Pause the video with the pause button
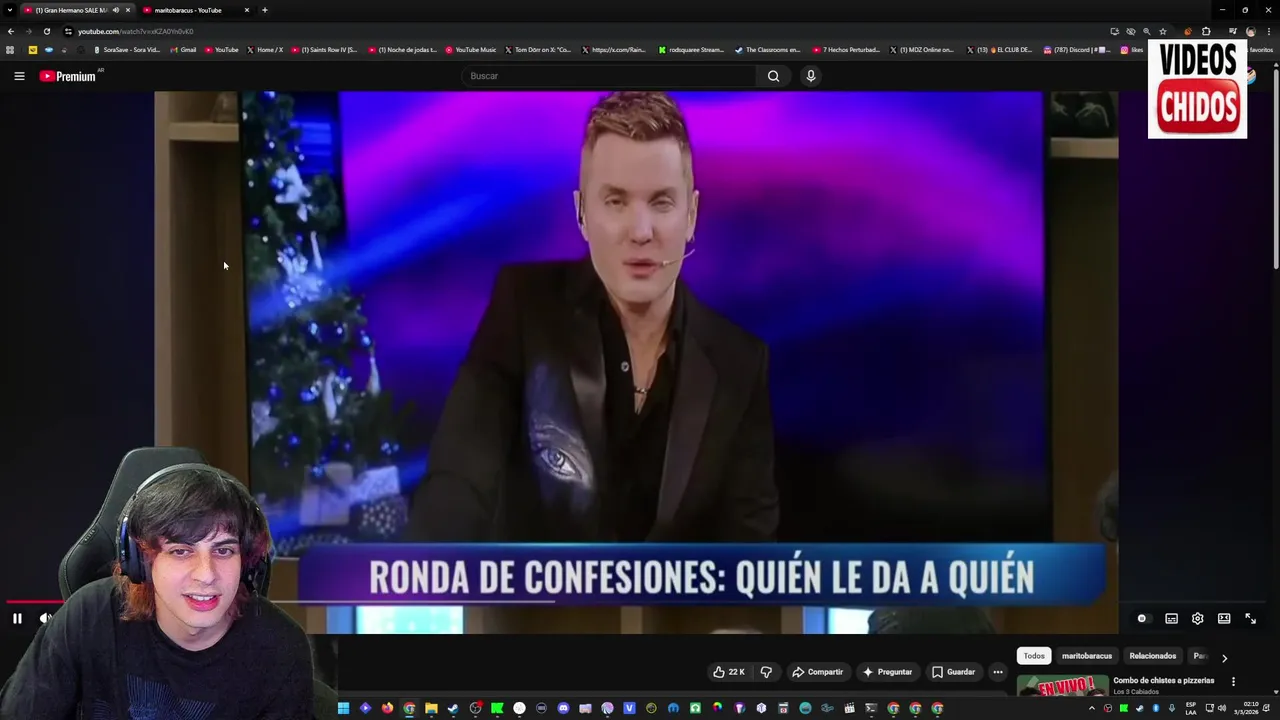The image size is (1280, 720). tap(17, 619)
